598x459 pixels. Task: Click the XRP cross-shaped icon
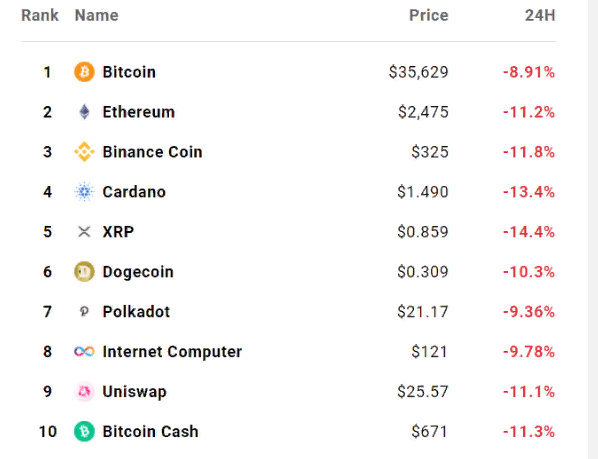[x=84, y=231]
